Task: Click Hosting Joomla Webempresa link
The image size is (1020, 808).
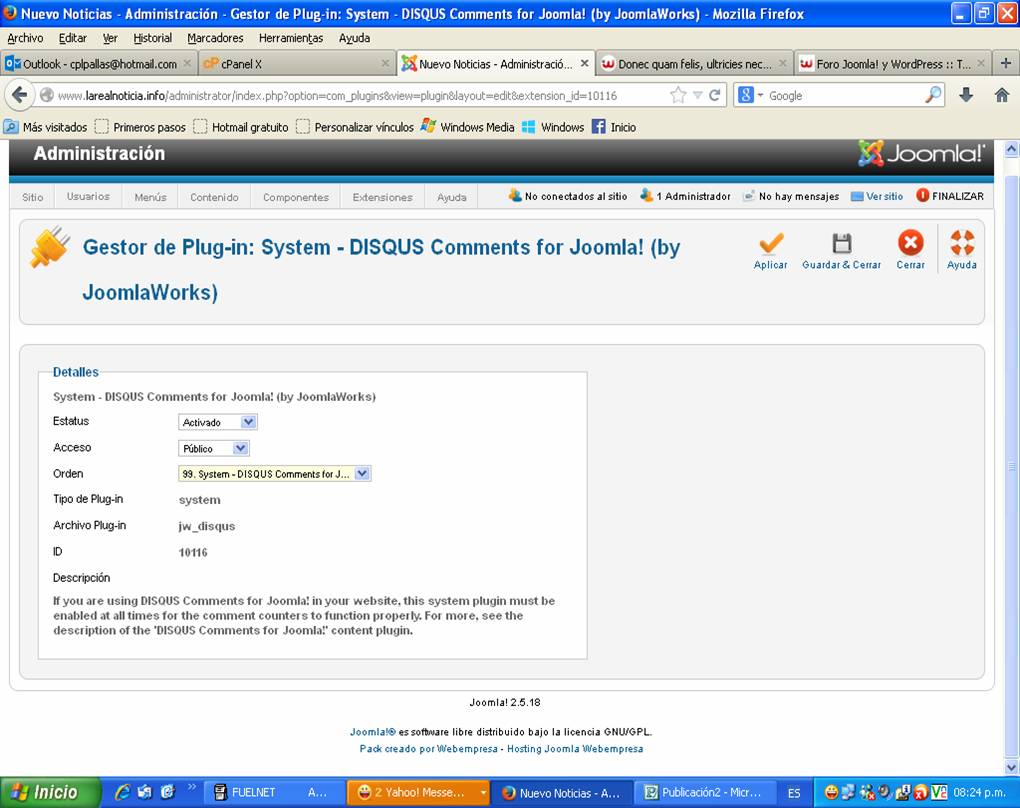Action: pyautogui.click(x=575, y=749)
